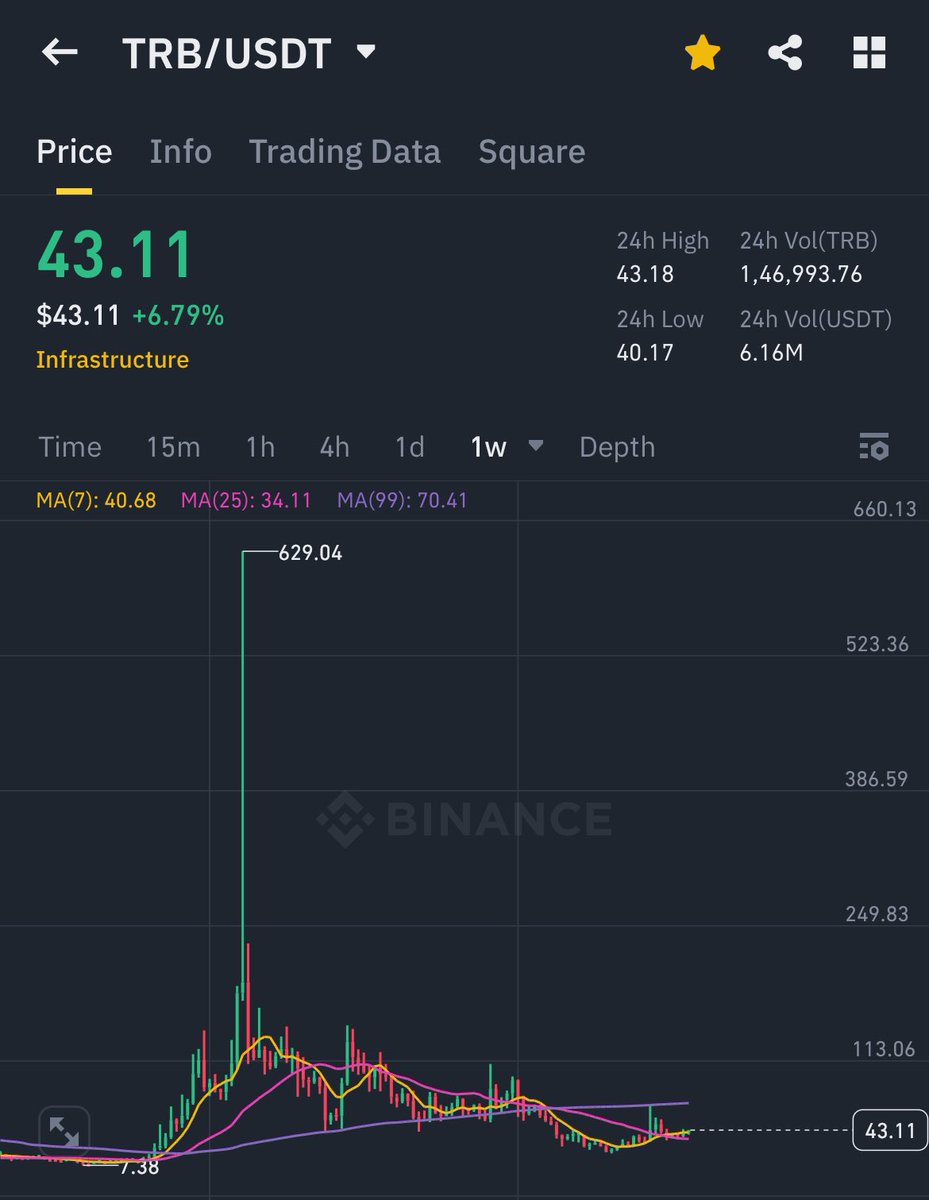929x1200 pixels.
Task: Switch to the Info tab
Action: [x=181, y=152]
